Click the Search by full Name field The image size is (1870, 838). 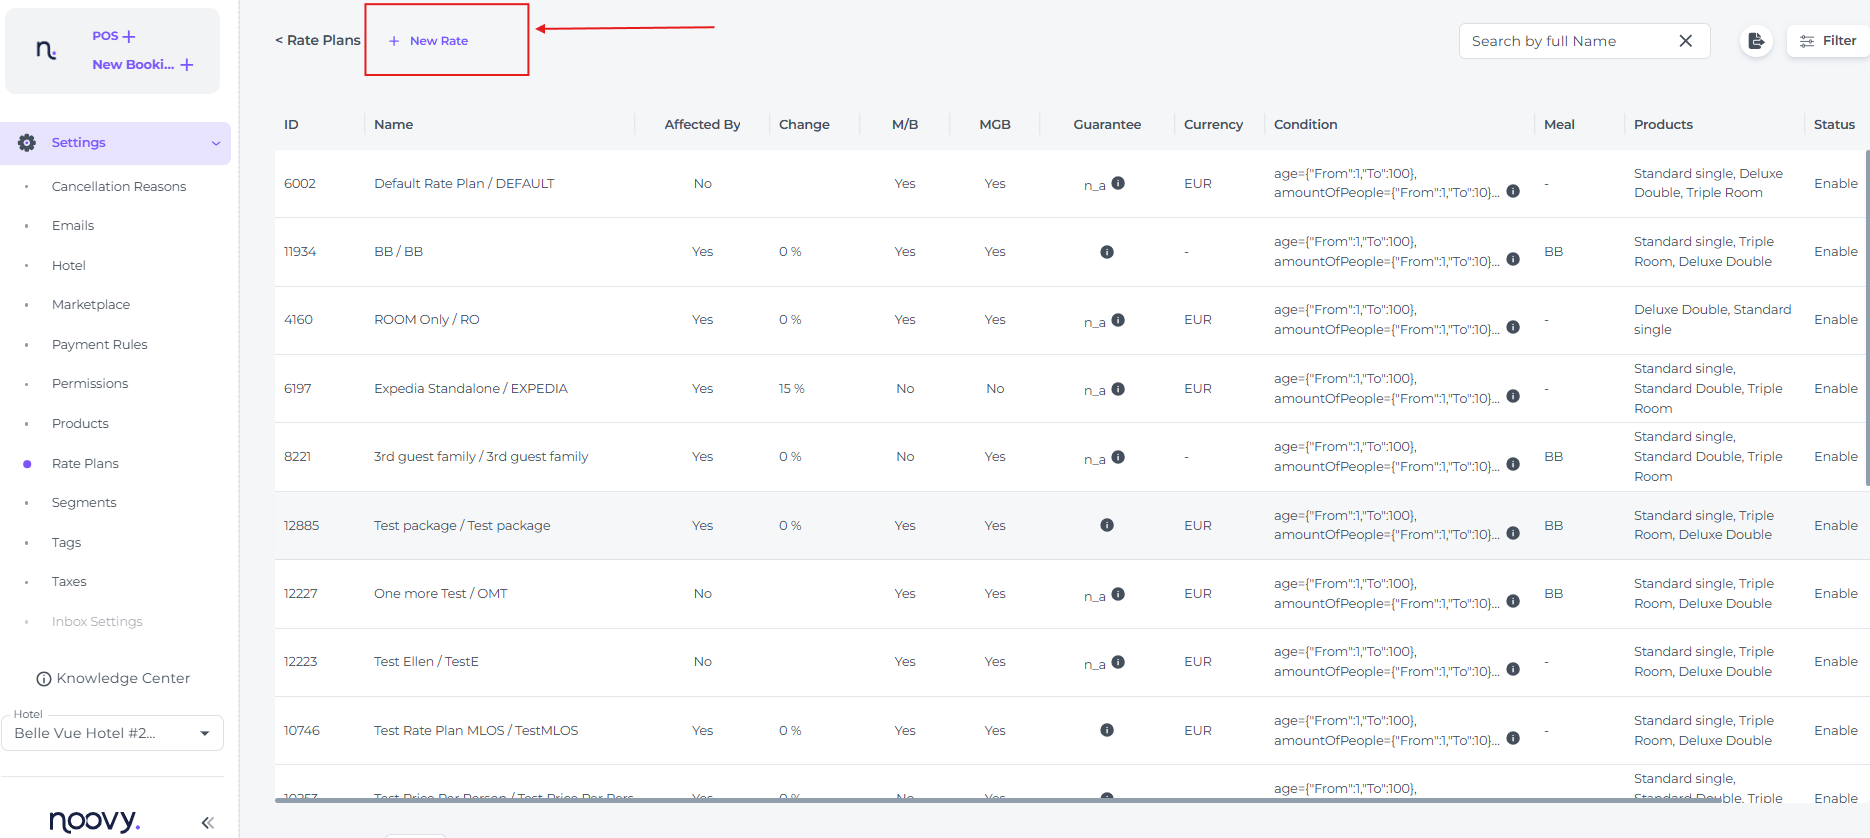tap(1565, 41)
